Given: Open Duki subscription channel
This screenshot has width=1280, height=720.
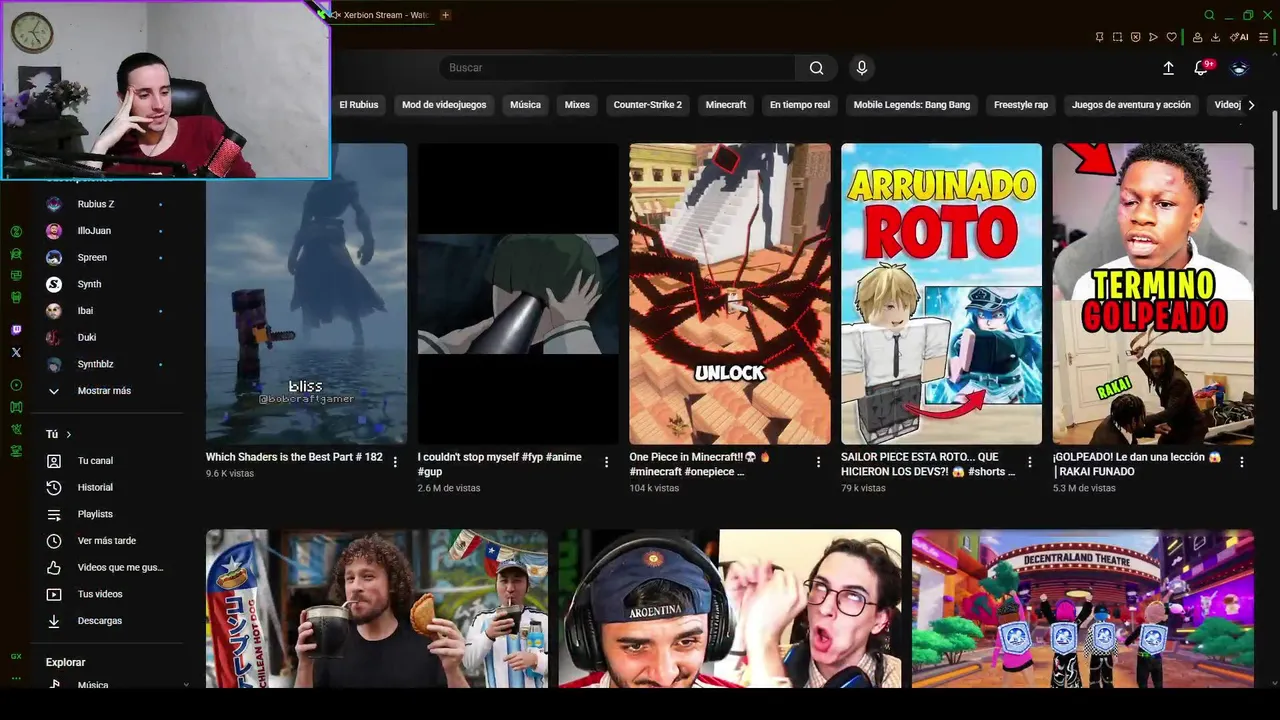Looking at the screenshot, I should click(x=108, y=338).
